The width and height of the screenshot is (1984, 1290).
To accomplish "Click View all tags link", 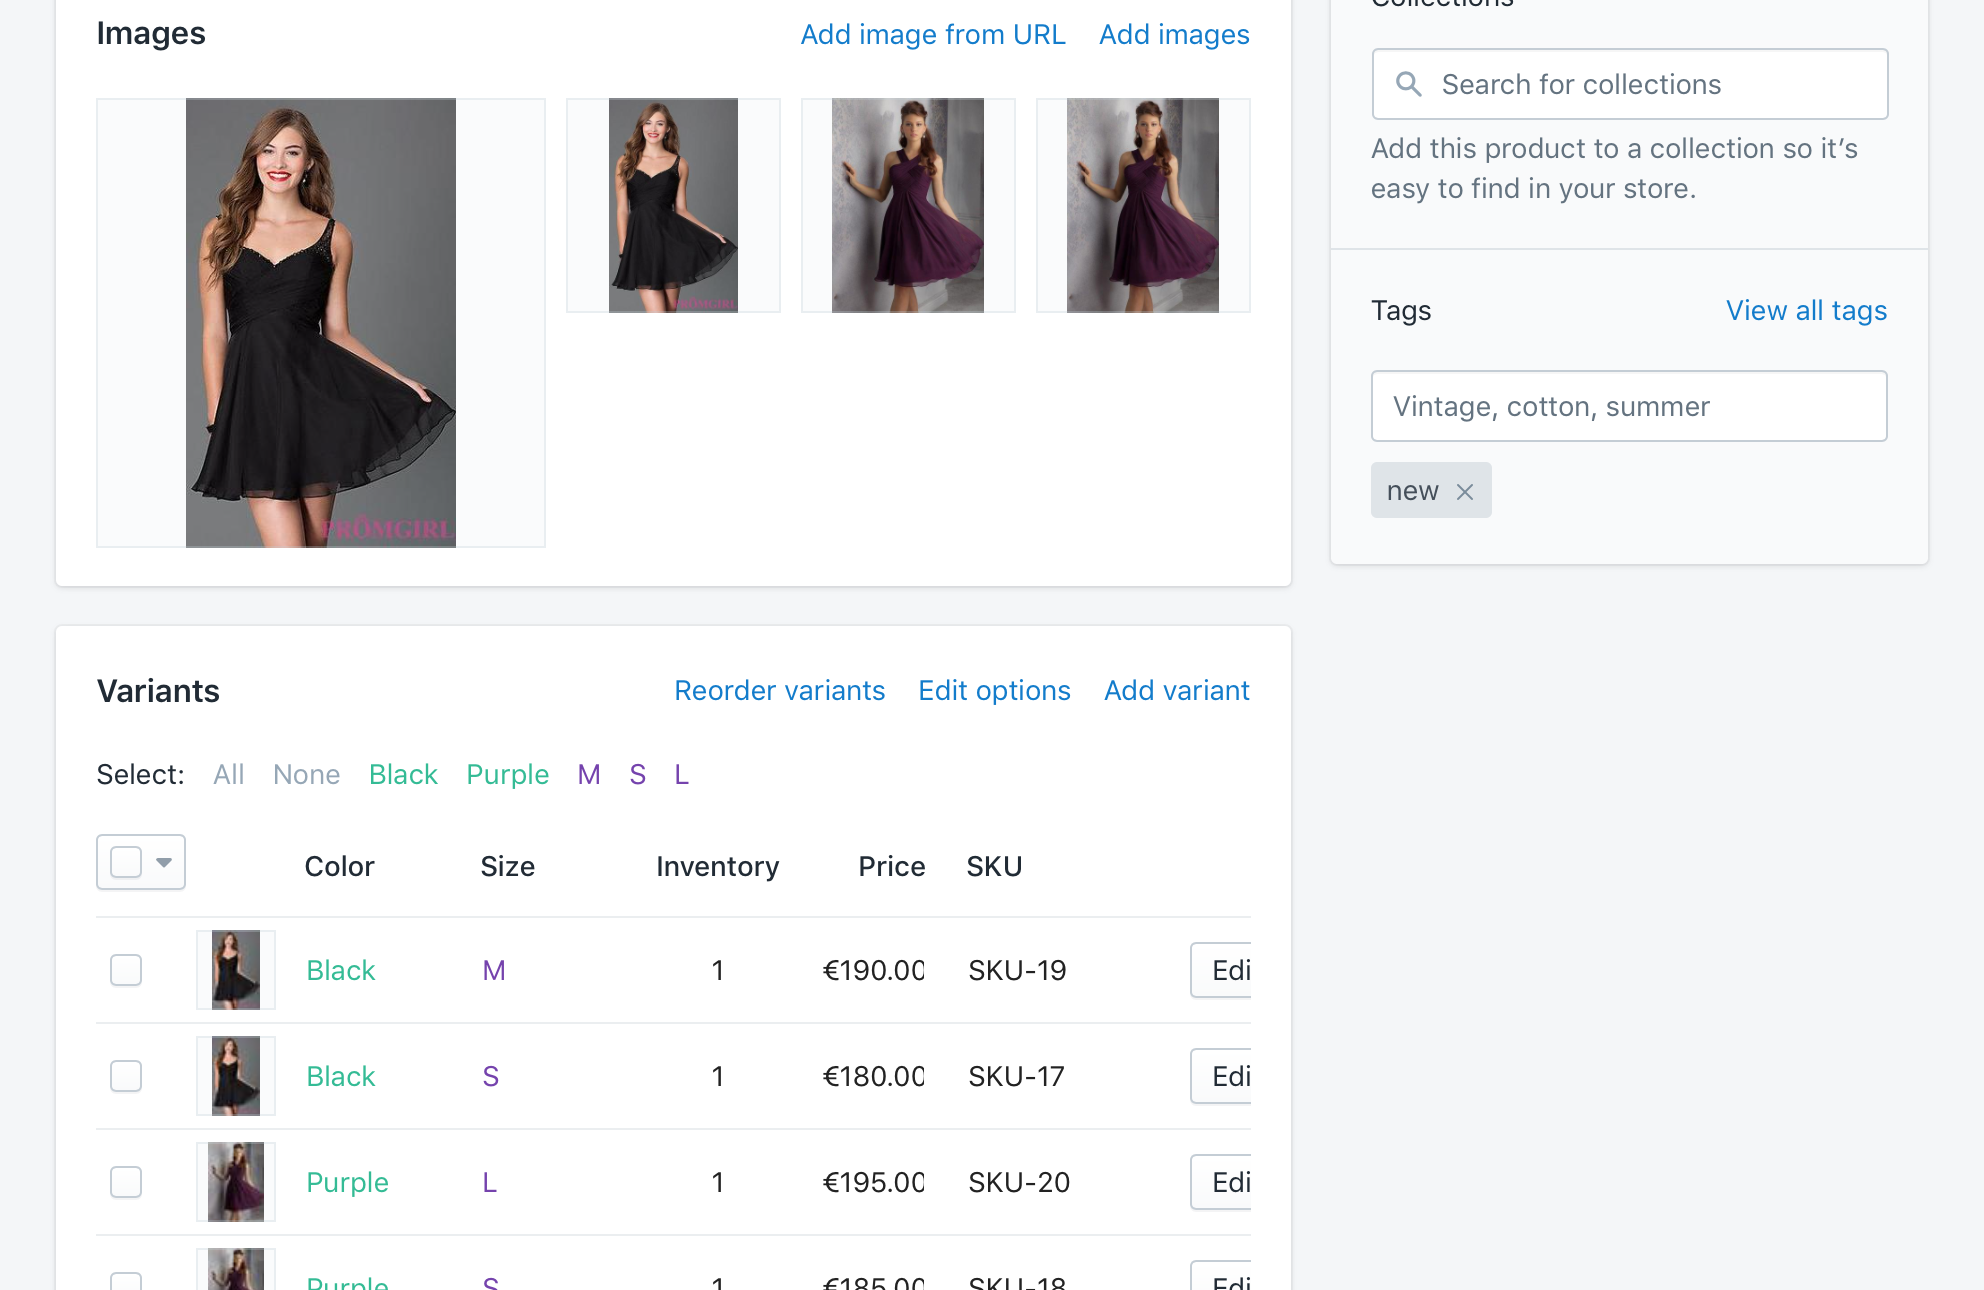I will point(1806,310).
